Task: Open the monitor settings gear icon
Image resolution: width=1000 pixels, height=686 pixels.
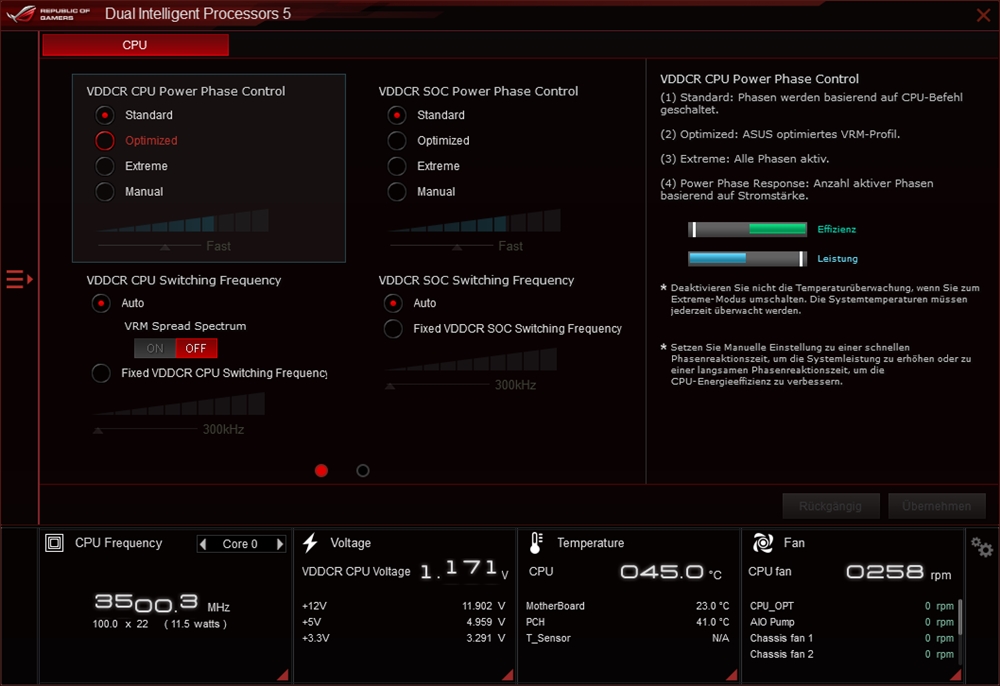Action: [982, 547]
